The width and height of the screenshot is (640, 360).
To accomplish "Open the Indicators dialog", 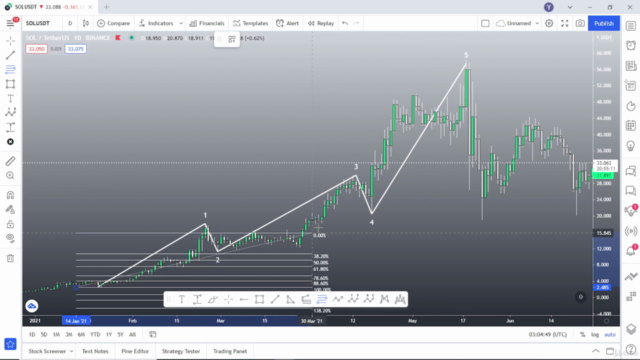I will [x=156, y=23].
